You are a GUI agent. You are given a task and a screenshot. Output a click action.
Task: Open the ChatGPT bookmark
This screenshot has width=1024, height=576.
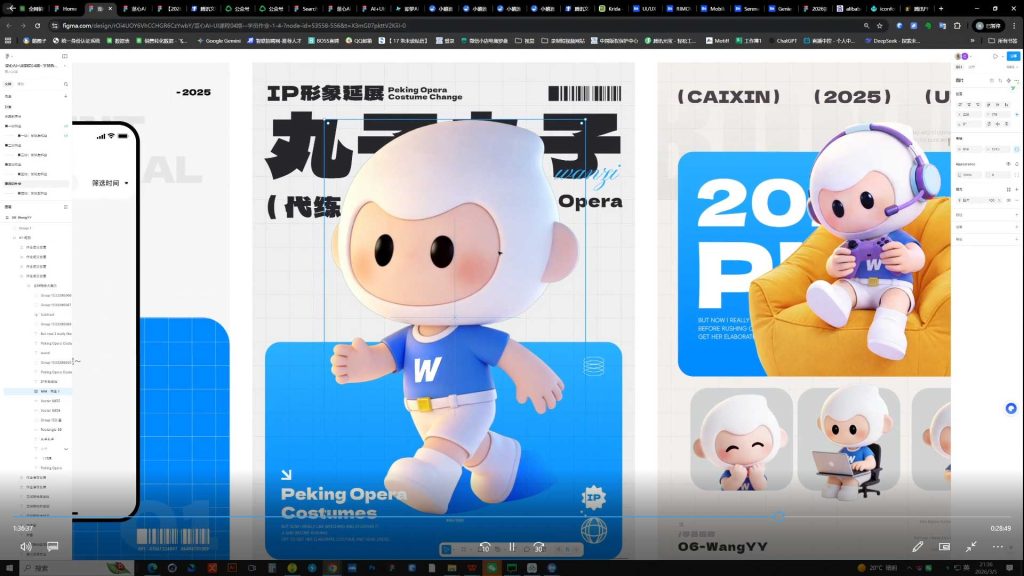coord(782,40)
